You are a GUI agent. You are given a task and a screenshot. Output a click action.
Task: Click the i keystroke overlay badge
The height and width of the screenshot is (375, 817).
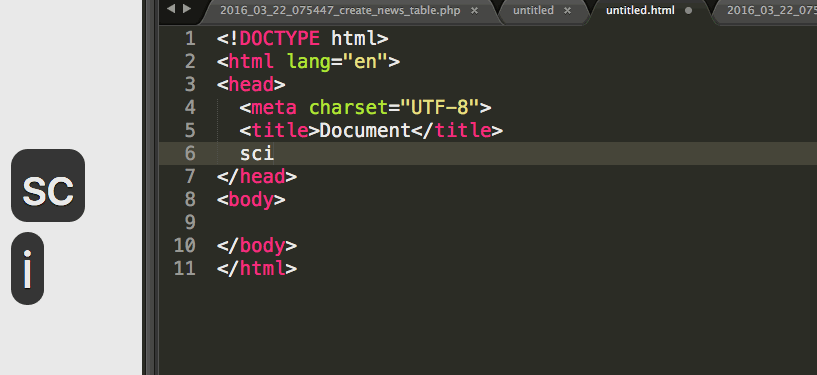[28, 268]
